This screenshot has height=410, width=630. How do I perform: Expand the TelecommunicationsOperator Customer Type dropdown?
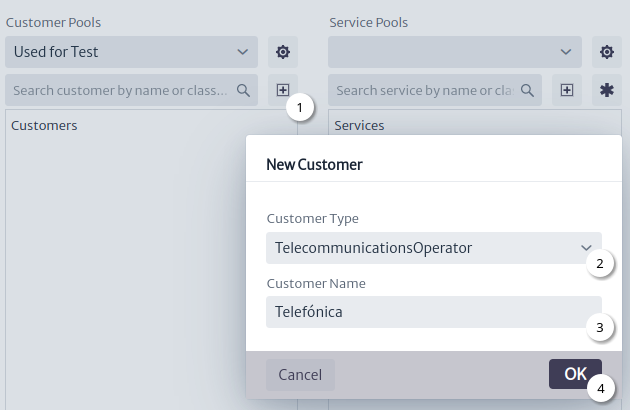pos(434,248)
